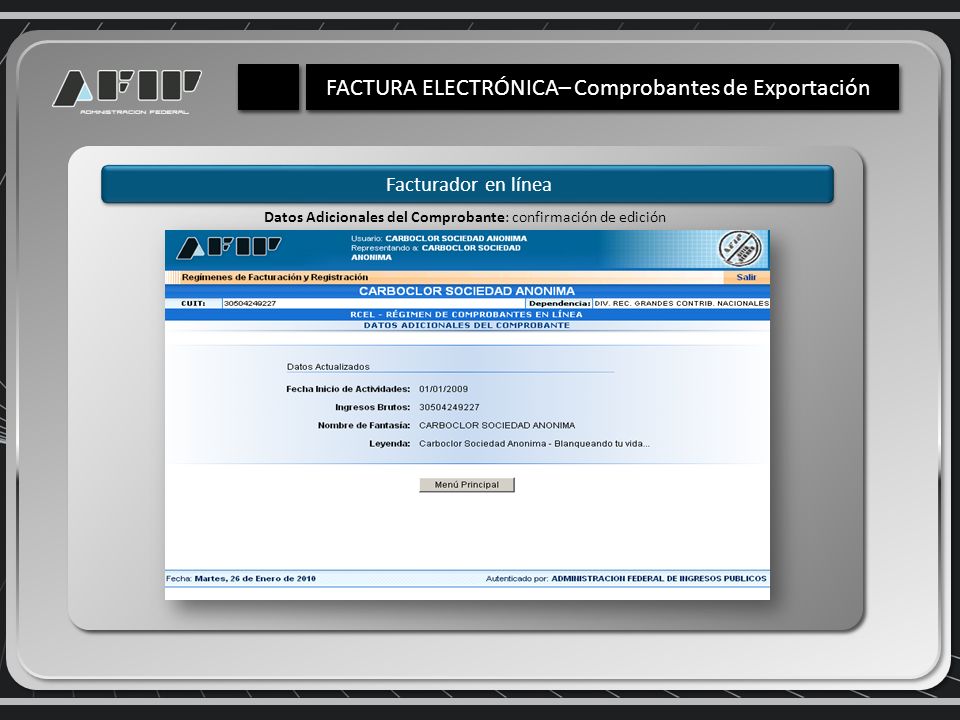This screenshot has width=960, height=720.
Task: Click the blue CARBOCLOR SOCIEDAD ANONIMA company title bar
Action: point(467,291)
